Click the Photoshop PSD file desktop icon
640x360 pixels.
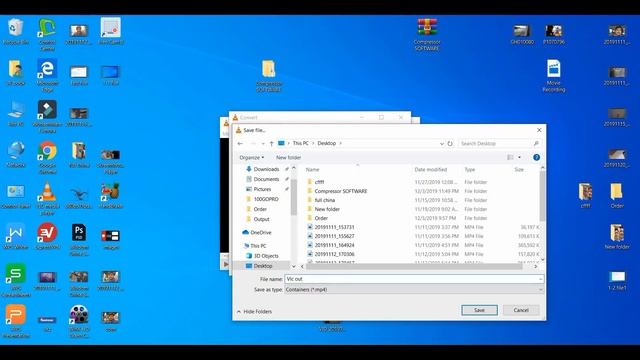pos(79,239)
